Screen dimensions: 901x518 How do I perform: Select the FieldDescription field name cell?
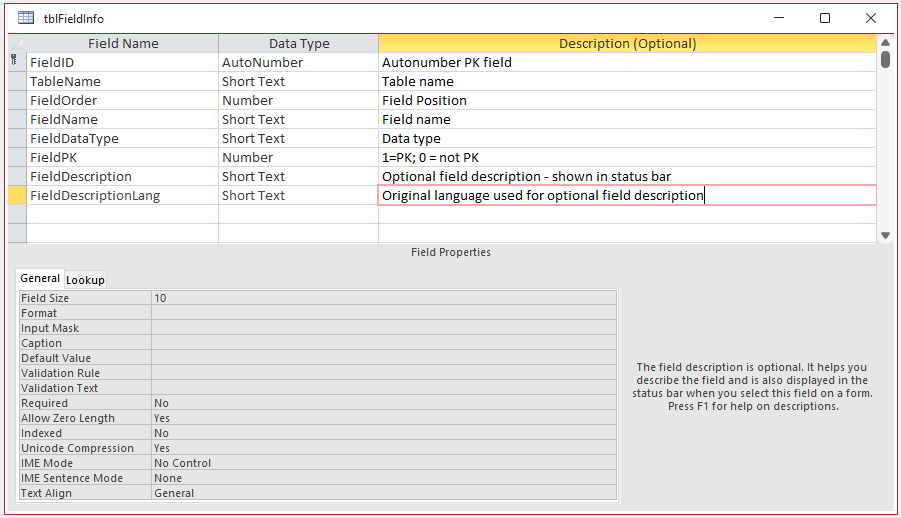[122, 176]
